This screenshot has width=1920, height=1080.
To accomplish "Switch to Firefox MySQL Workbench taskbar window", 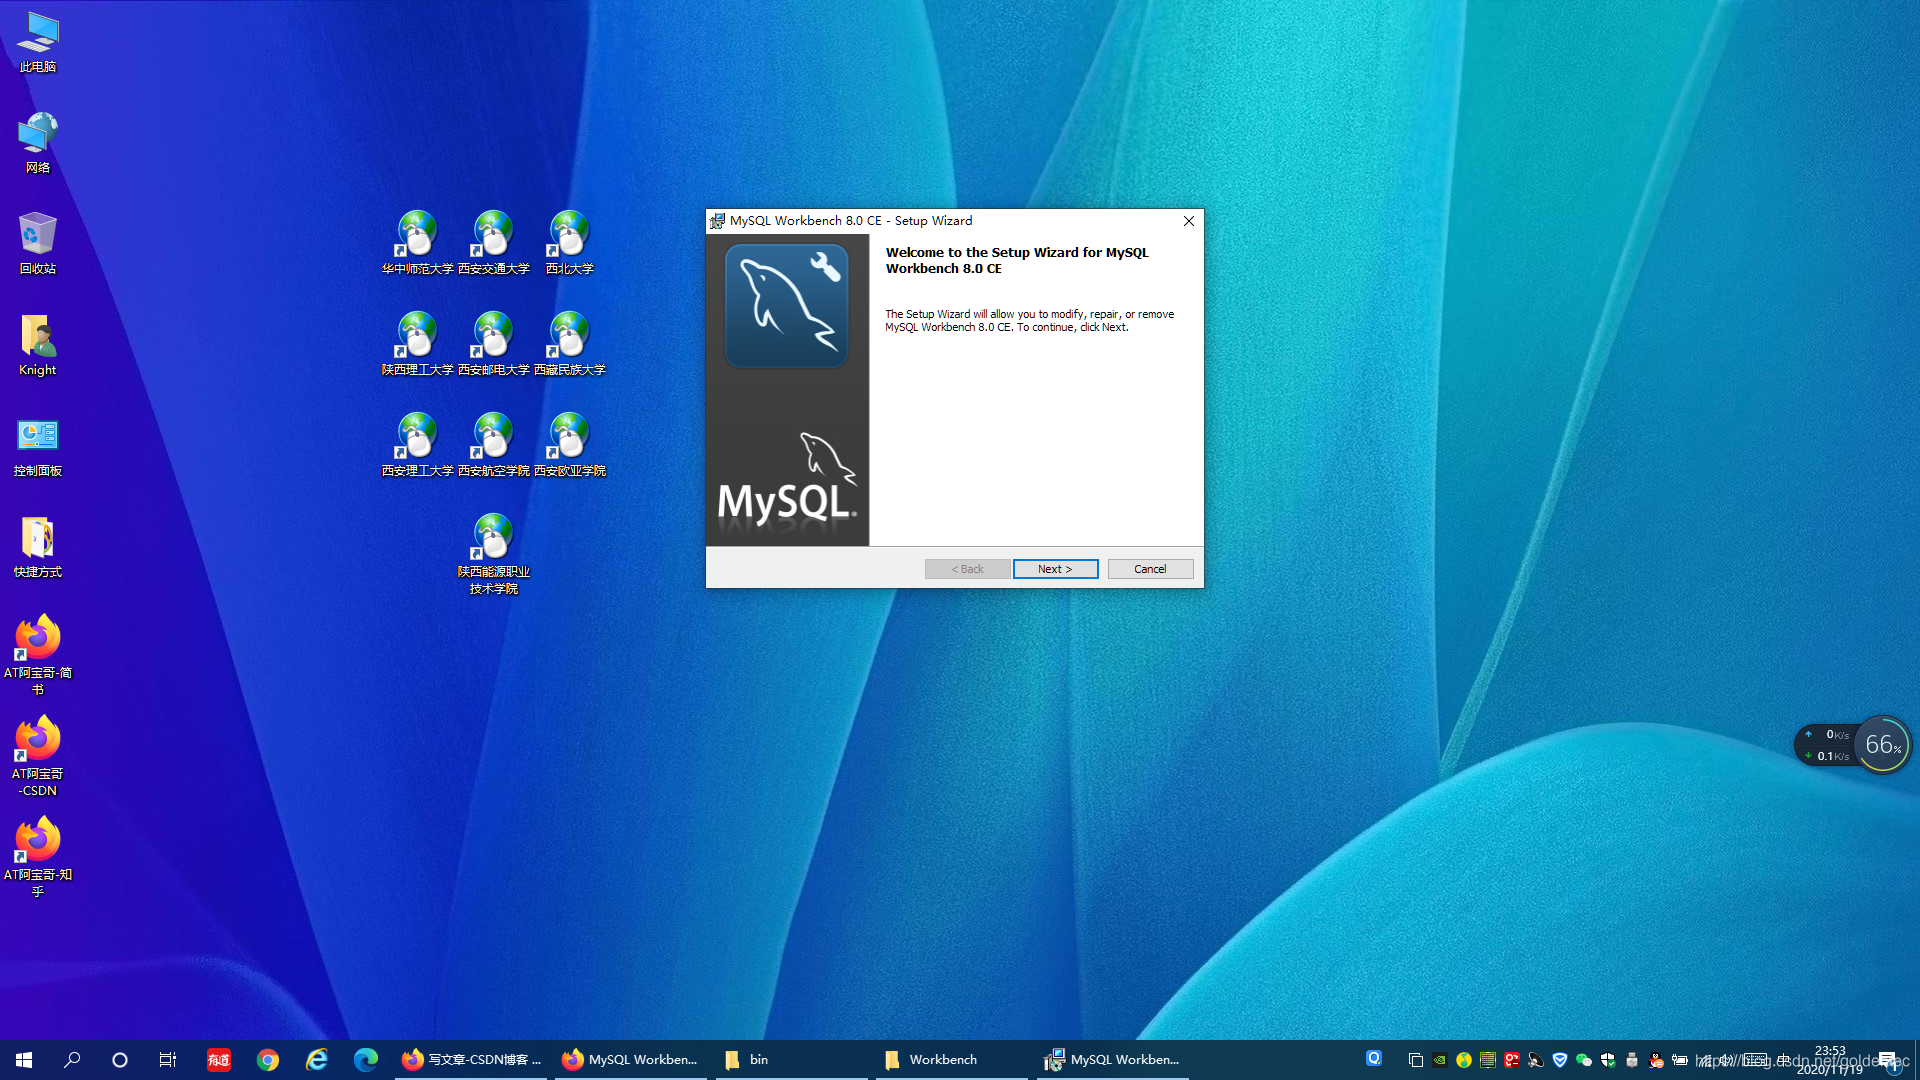I will pyautogui.click(x=630, y=1060).
